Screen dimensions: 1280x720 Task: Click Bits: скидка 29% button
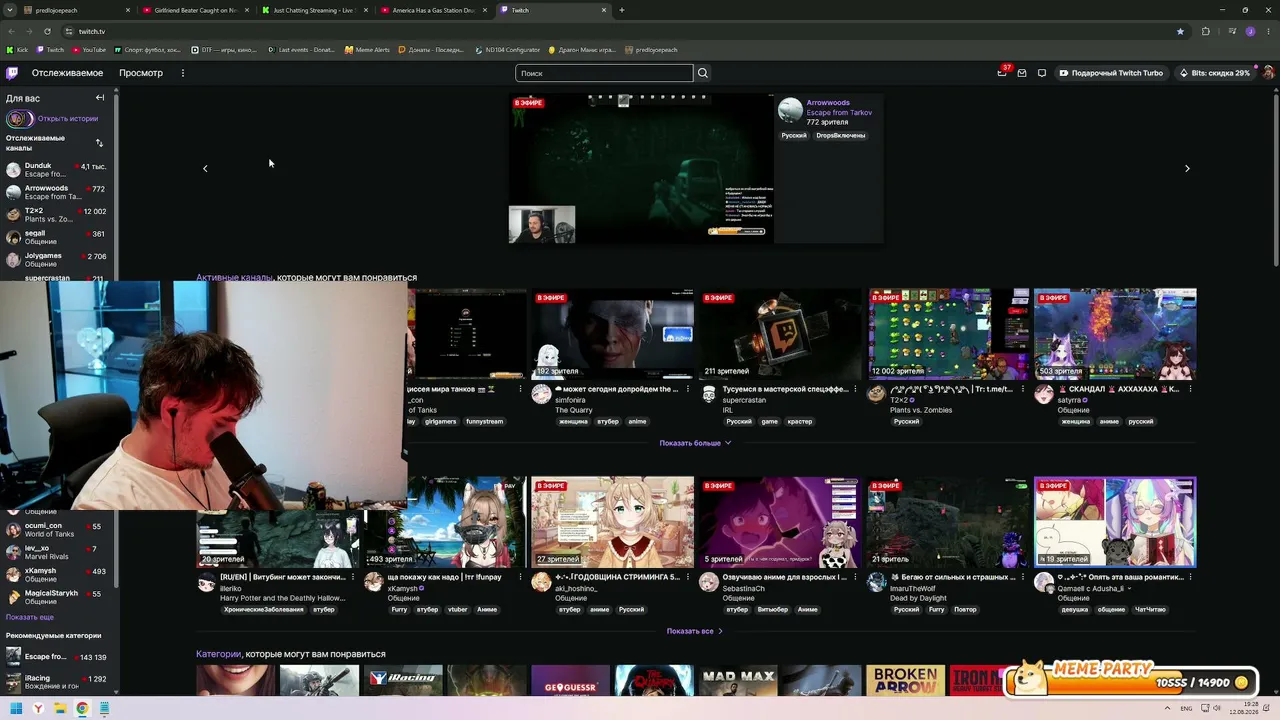pos(1215,73)
